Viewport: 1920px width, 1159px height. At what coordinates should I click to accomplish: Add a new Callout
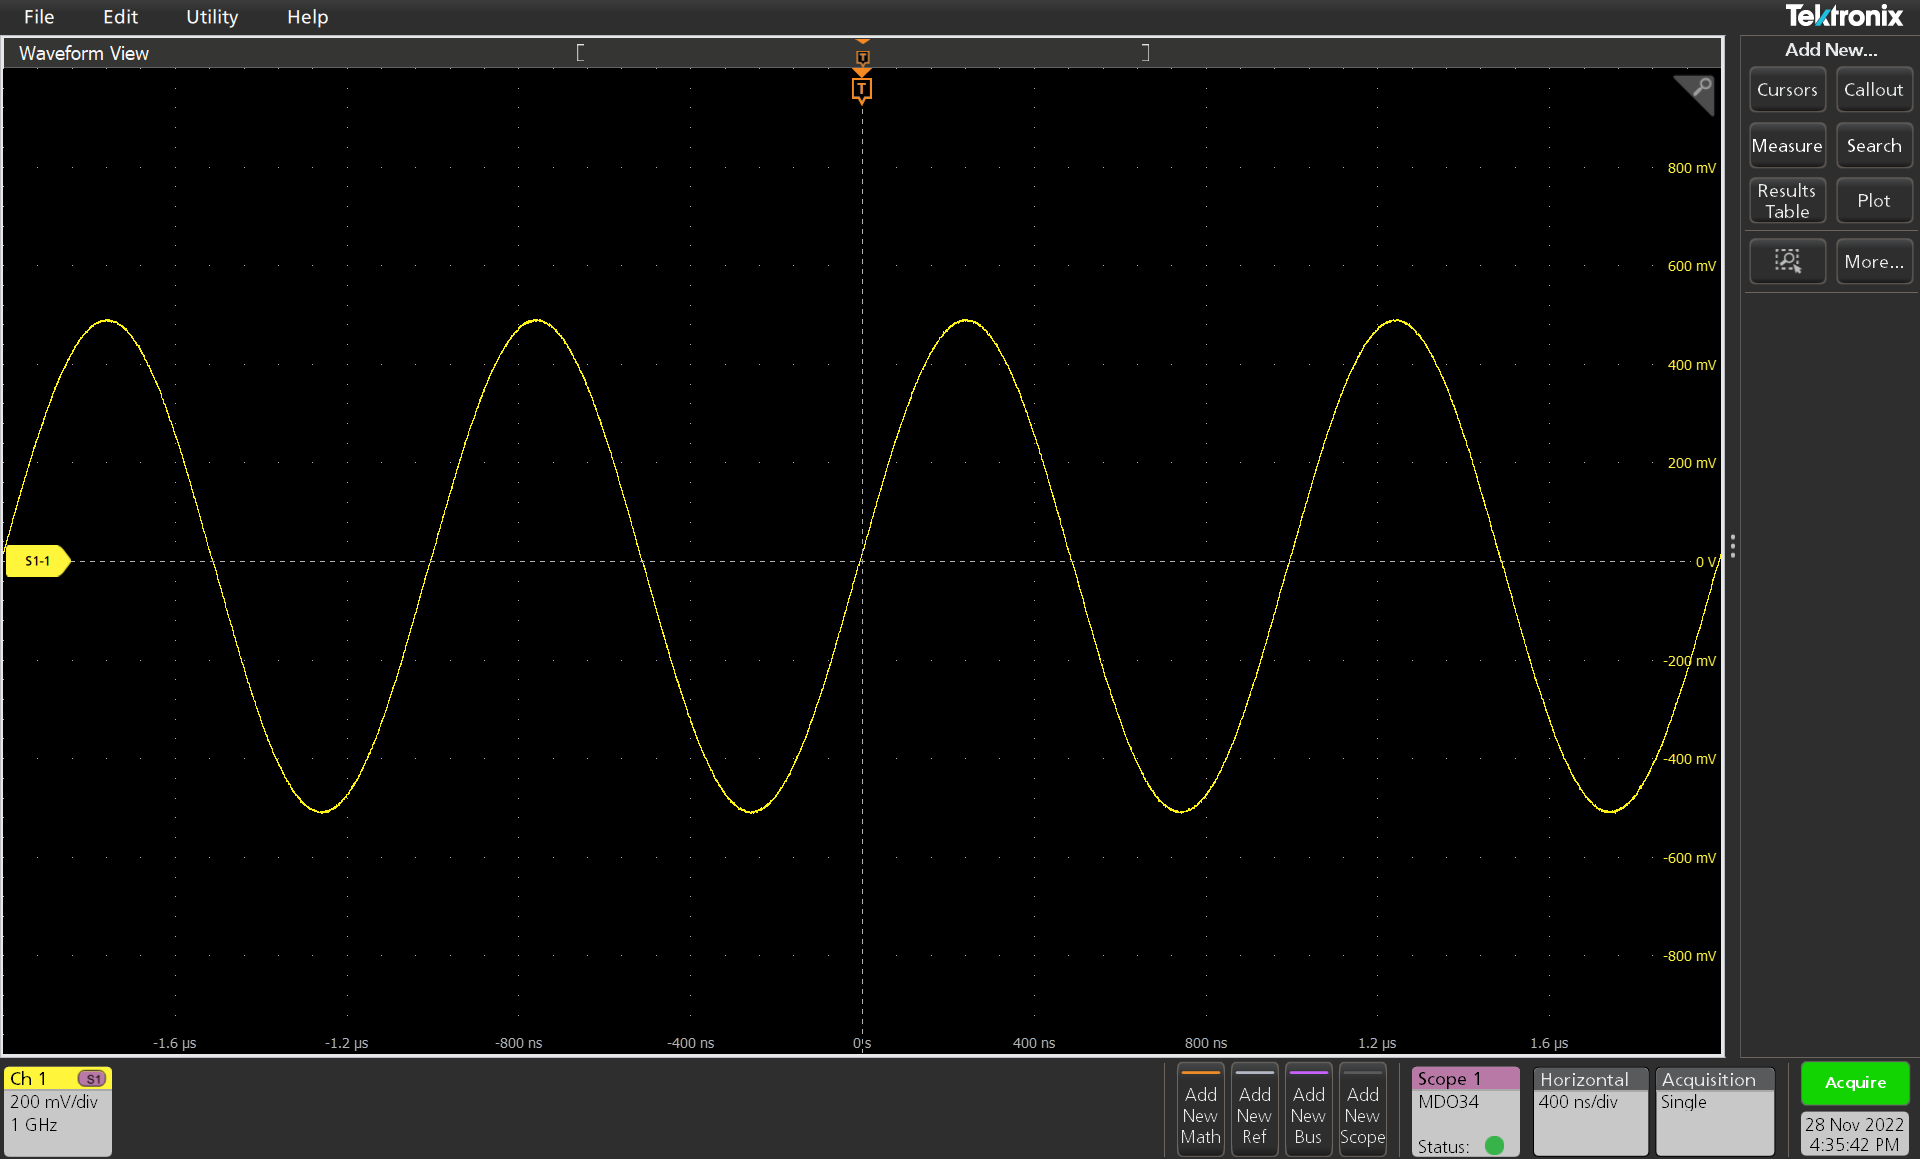tap(1873, 90)
